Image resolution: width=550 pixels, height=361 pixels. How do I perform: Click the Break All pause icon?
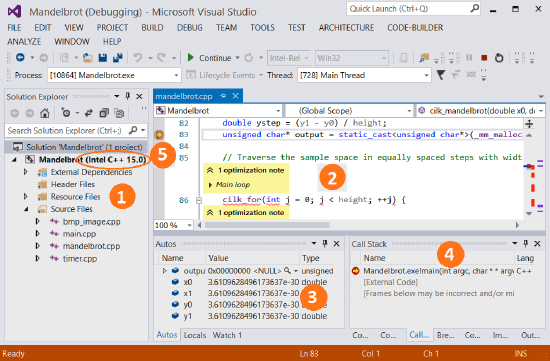pyautogui.click(x=469, y=58)
